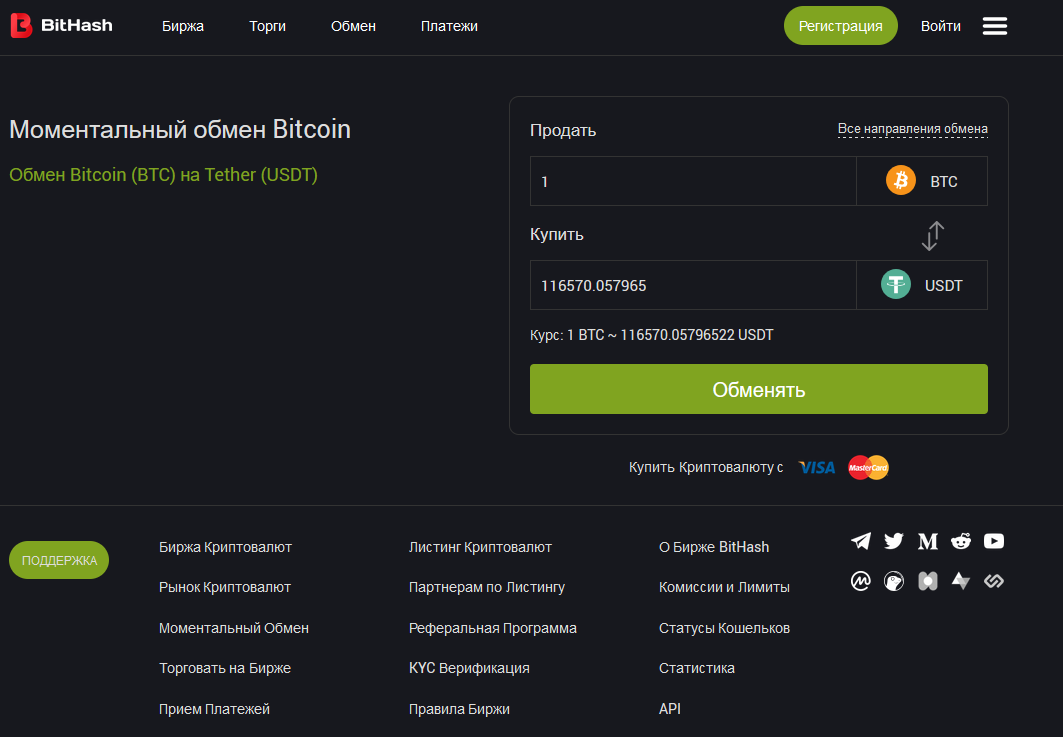Open API footer link
This screenshot has width=1063, height=737.
click(669, 709)
